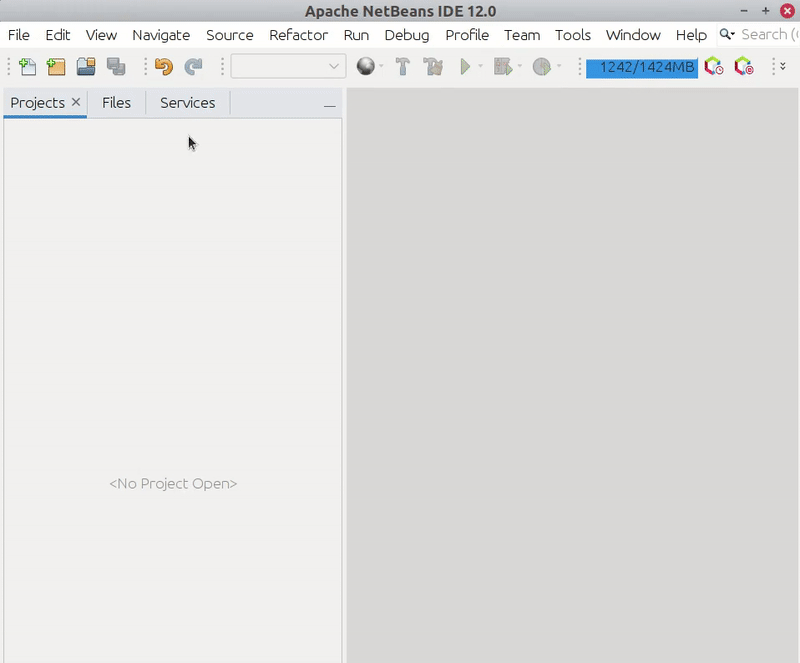Click the pause I/O checks icon
800x663 pixels.
(x=744, y=66)
